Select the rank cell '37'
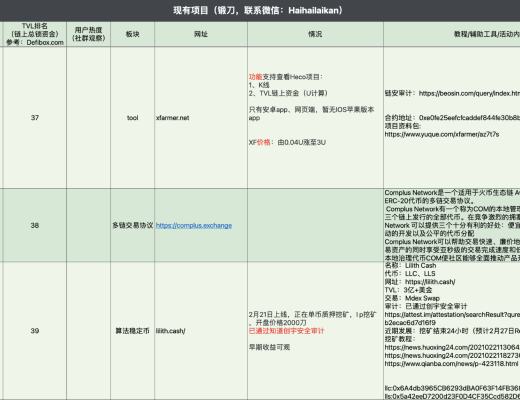This screenshot has height=400, width=520. coord(35,118)
